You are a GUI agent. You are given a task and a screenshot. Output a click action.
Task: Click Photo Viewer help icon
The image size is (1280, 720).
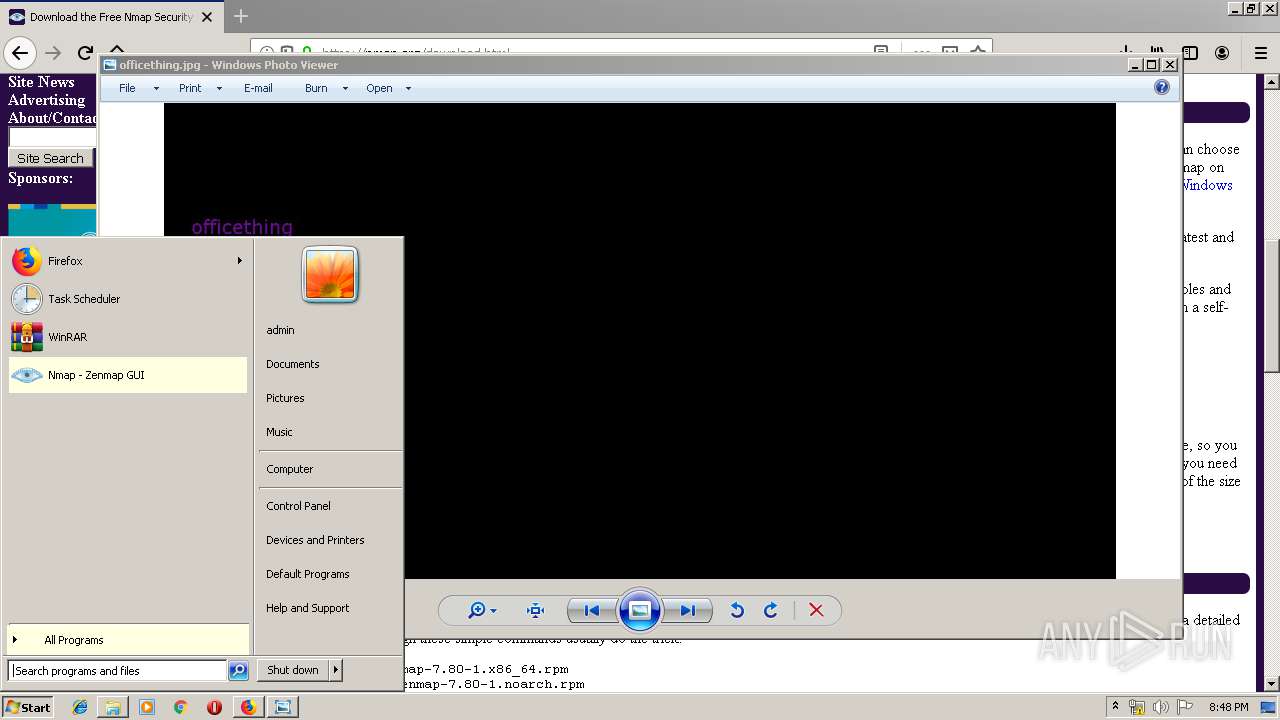coord(1161,88)
